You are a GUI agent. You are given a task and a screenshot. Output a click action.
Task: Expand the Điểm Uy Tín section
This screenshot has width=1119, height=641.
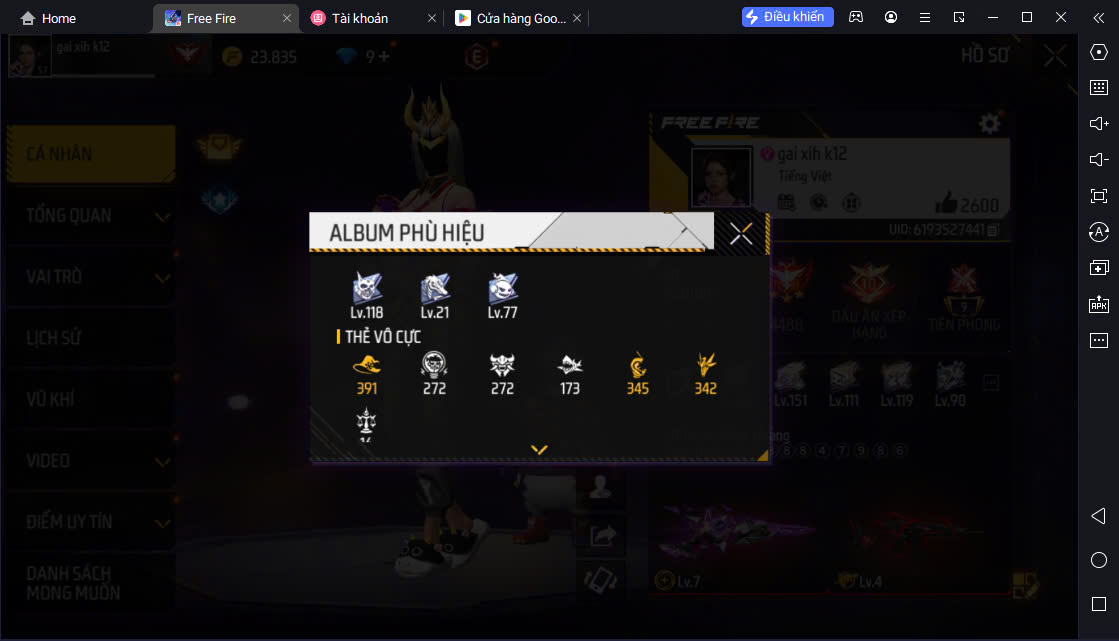(91, 522)
